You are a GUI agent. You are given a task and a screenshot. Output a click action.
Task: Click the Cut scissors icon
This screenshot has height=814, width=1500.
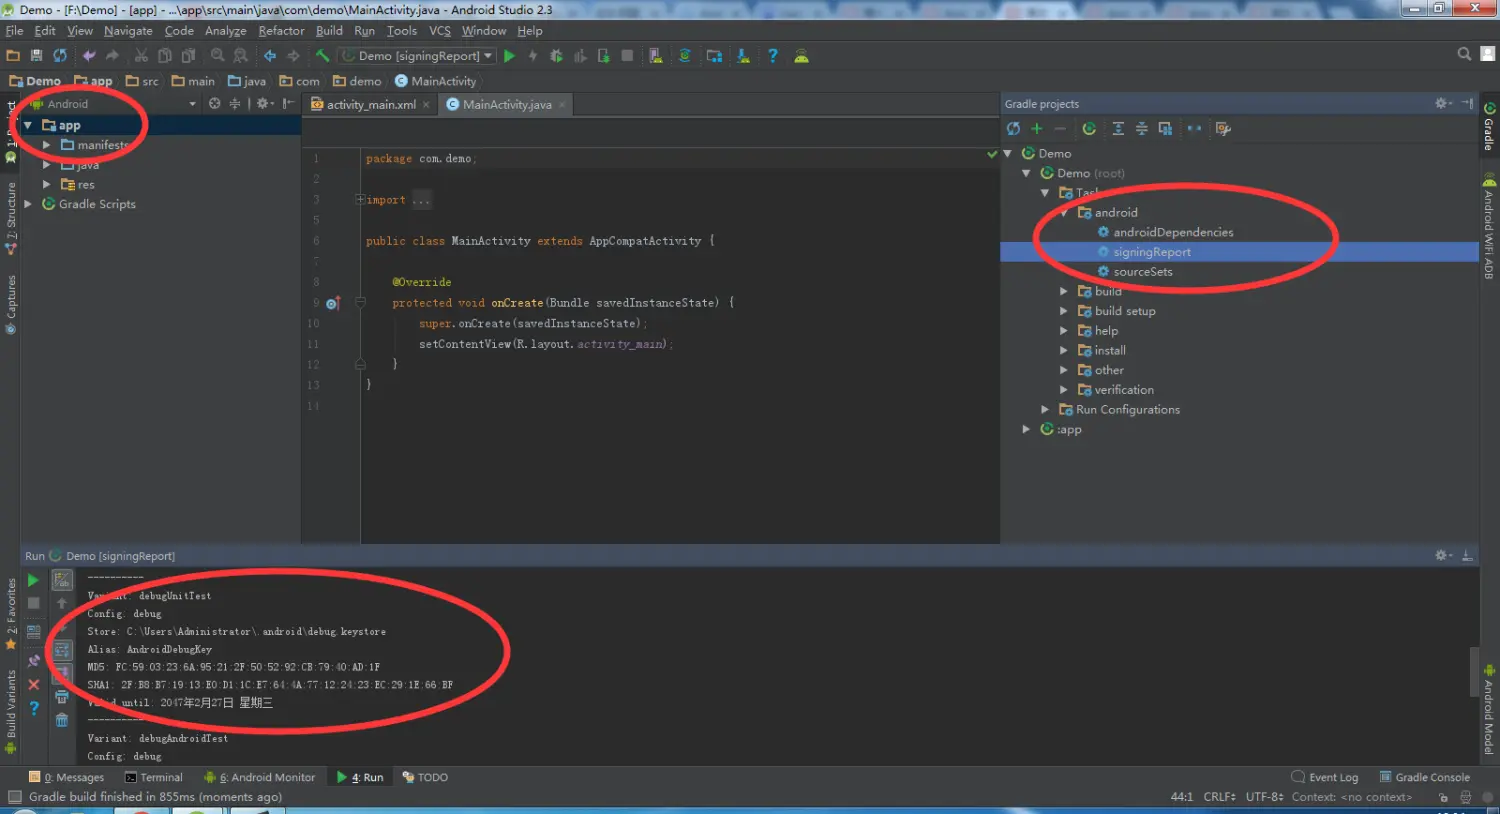tap(141, 56)
